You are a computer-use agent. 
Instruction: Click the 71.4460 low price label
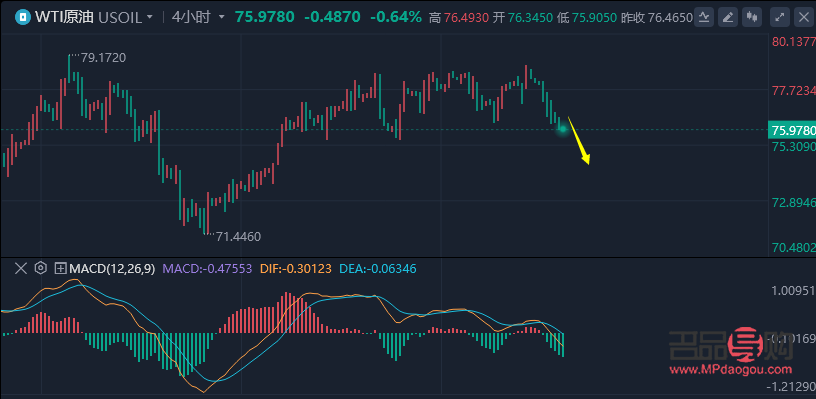point(238,237)
